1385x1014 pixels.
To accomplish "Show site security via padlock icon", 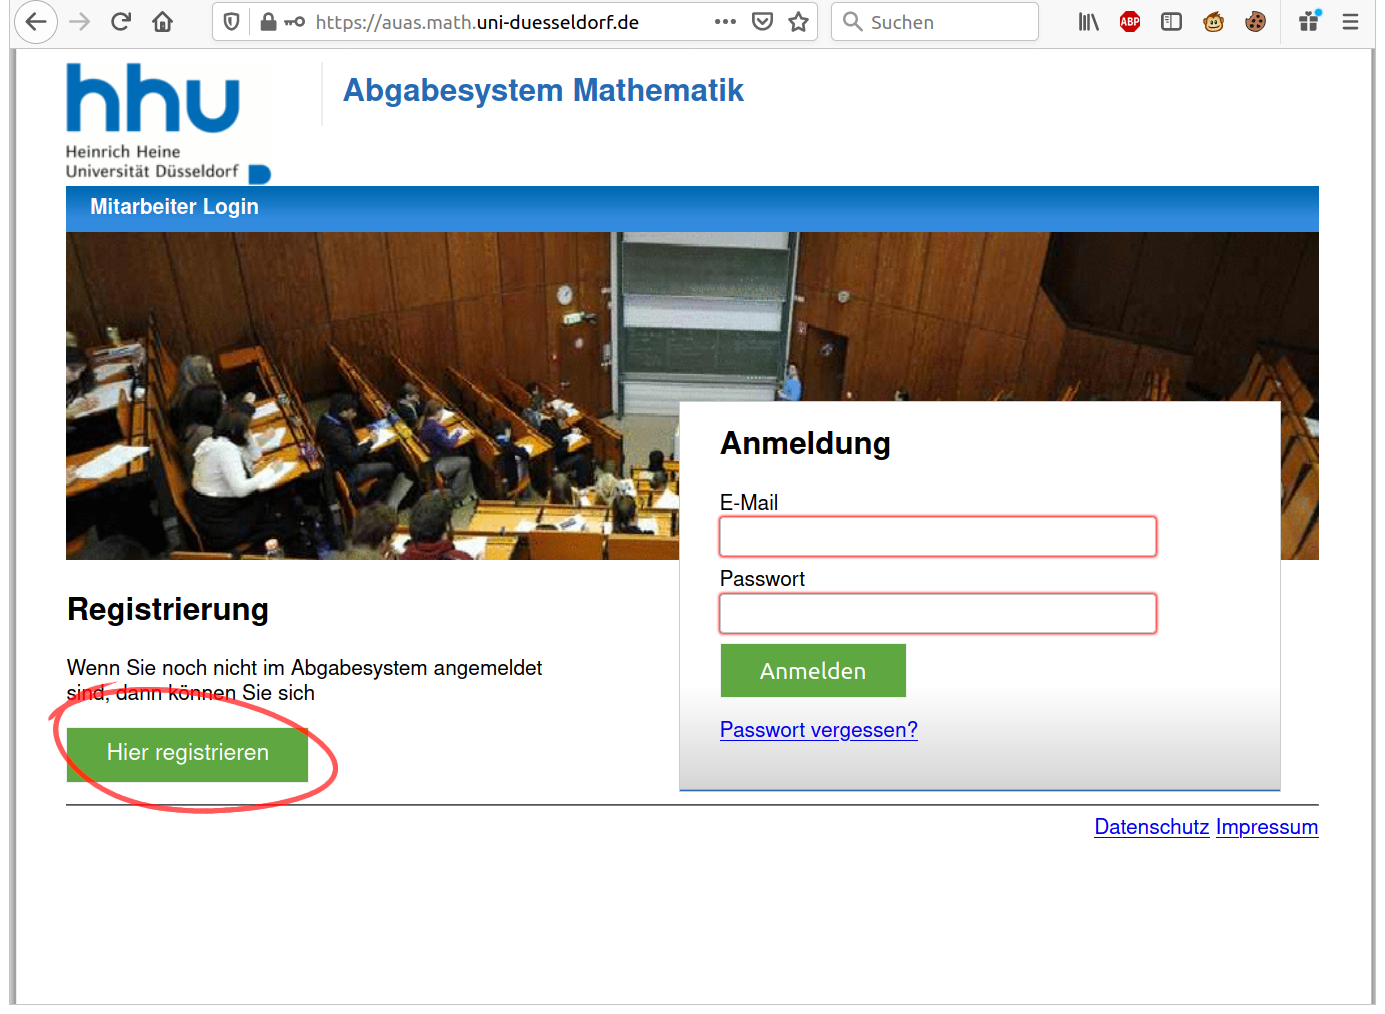I will (268, 21).
